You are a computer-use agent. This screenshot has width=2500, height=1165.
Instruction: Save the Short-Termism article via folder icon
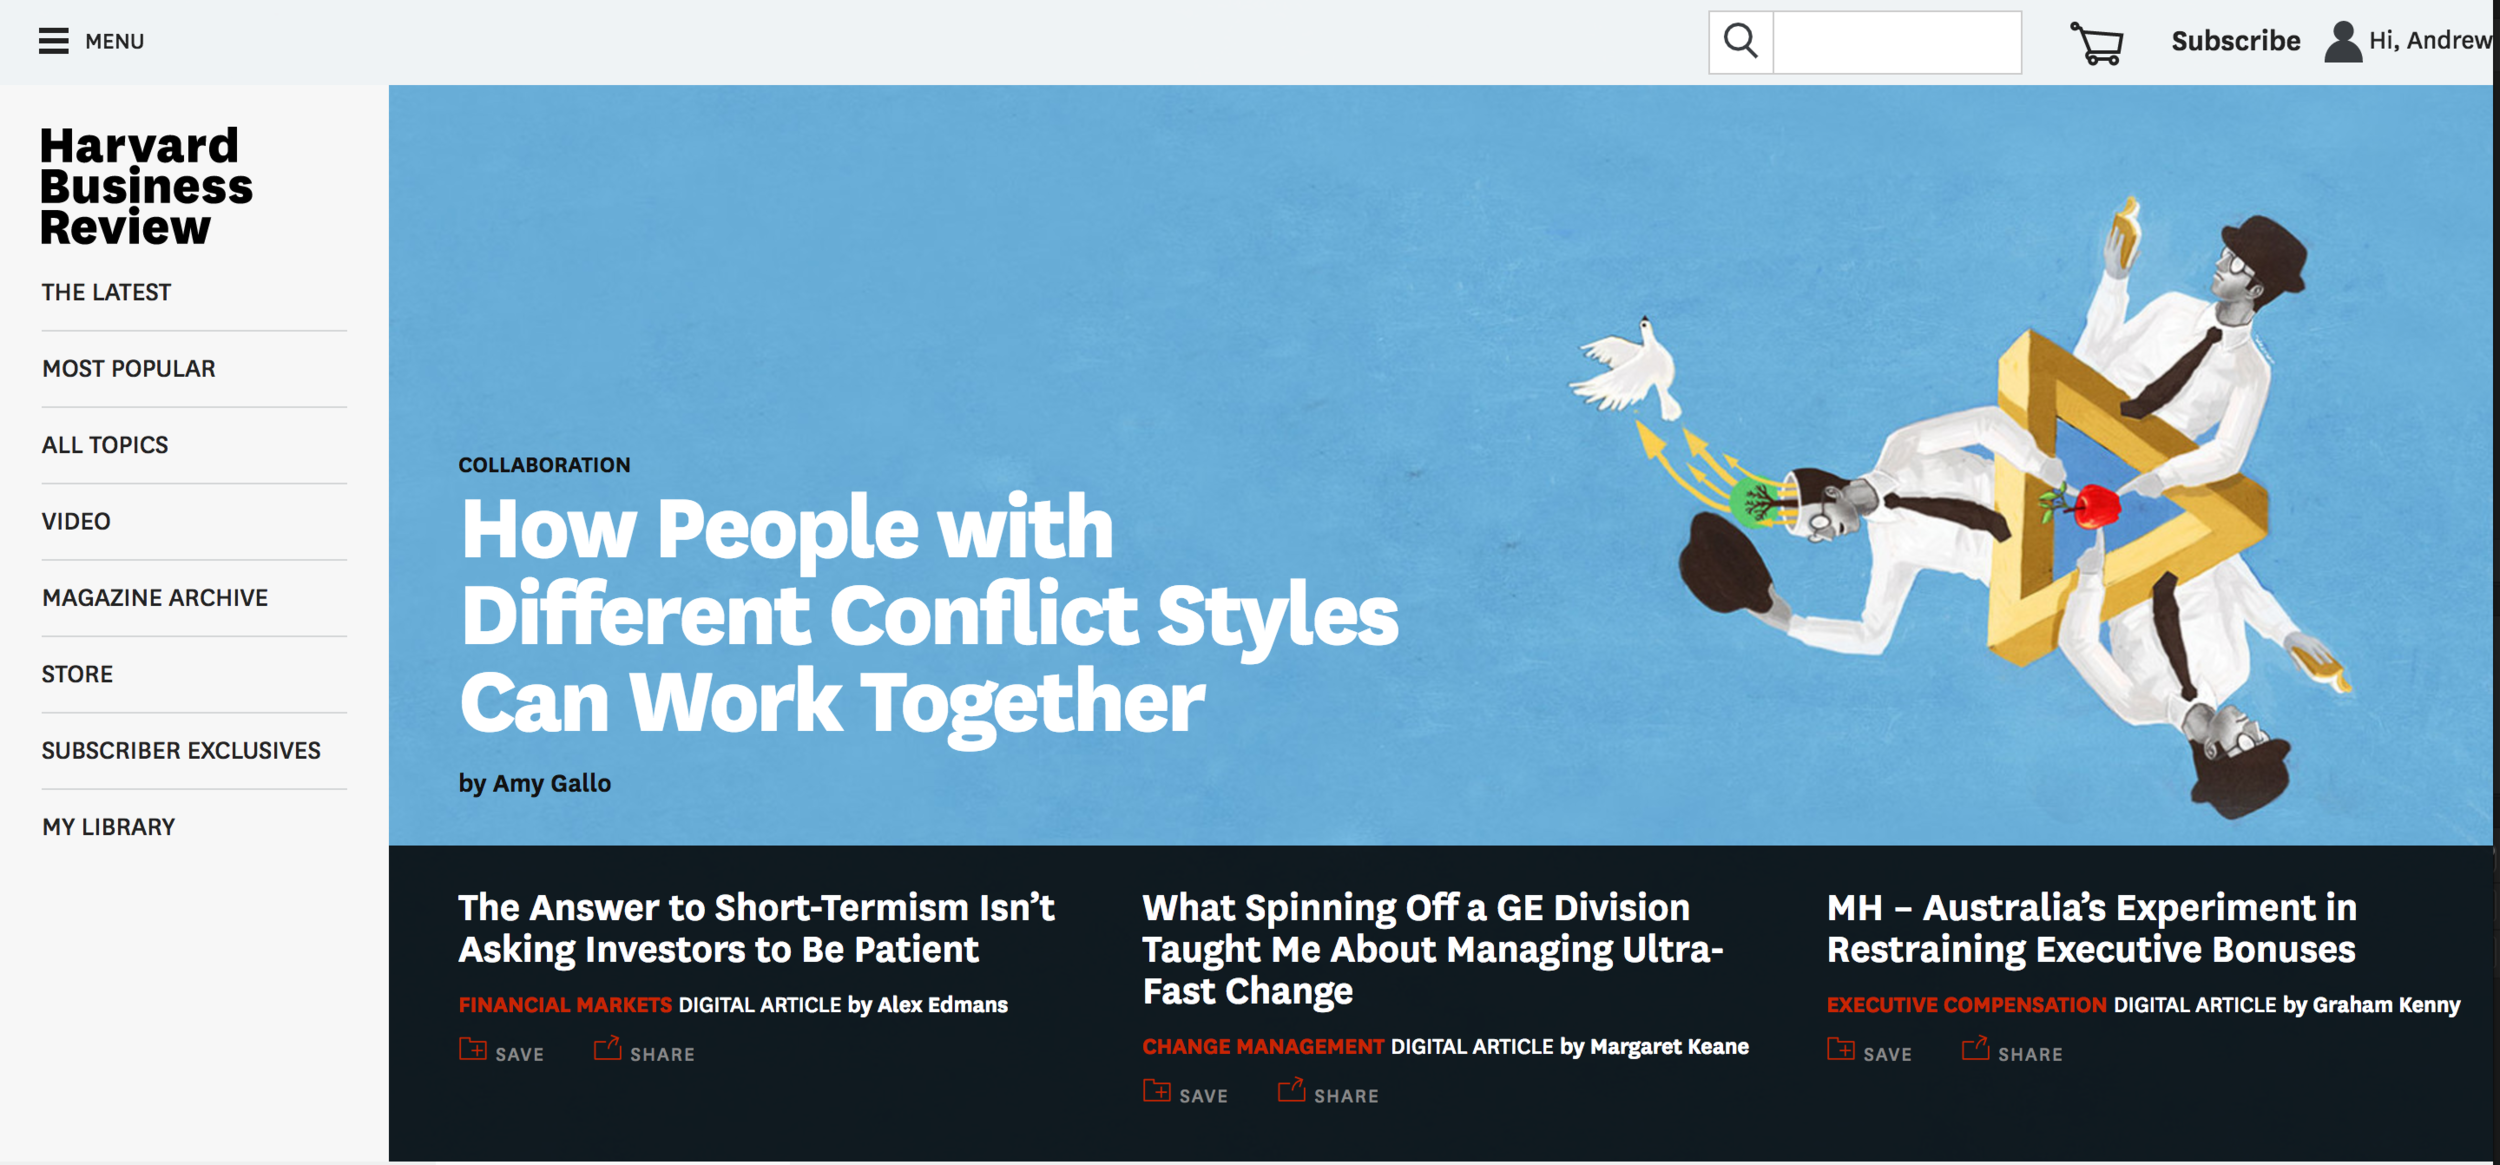pyautogui.click(x=473, y=1049)
